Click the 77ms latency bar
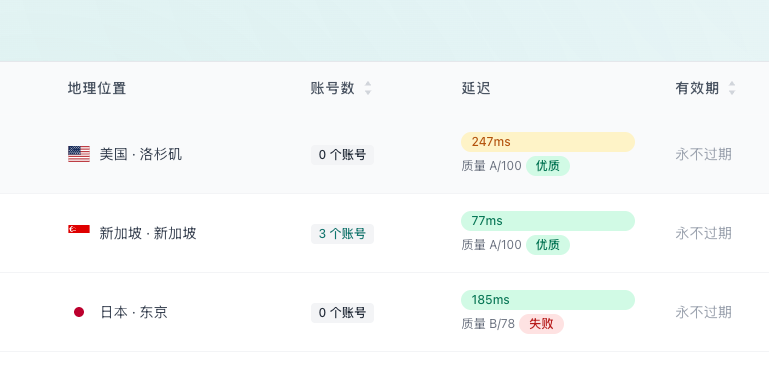The image size is (769, 391). (x=548, y=221)
